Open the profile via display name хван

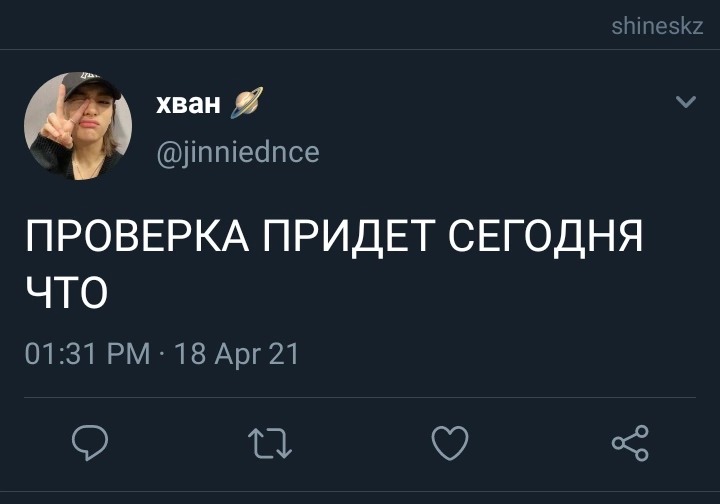click(188, 104)
